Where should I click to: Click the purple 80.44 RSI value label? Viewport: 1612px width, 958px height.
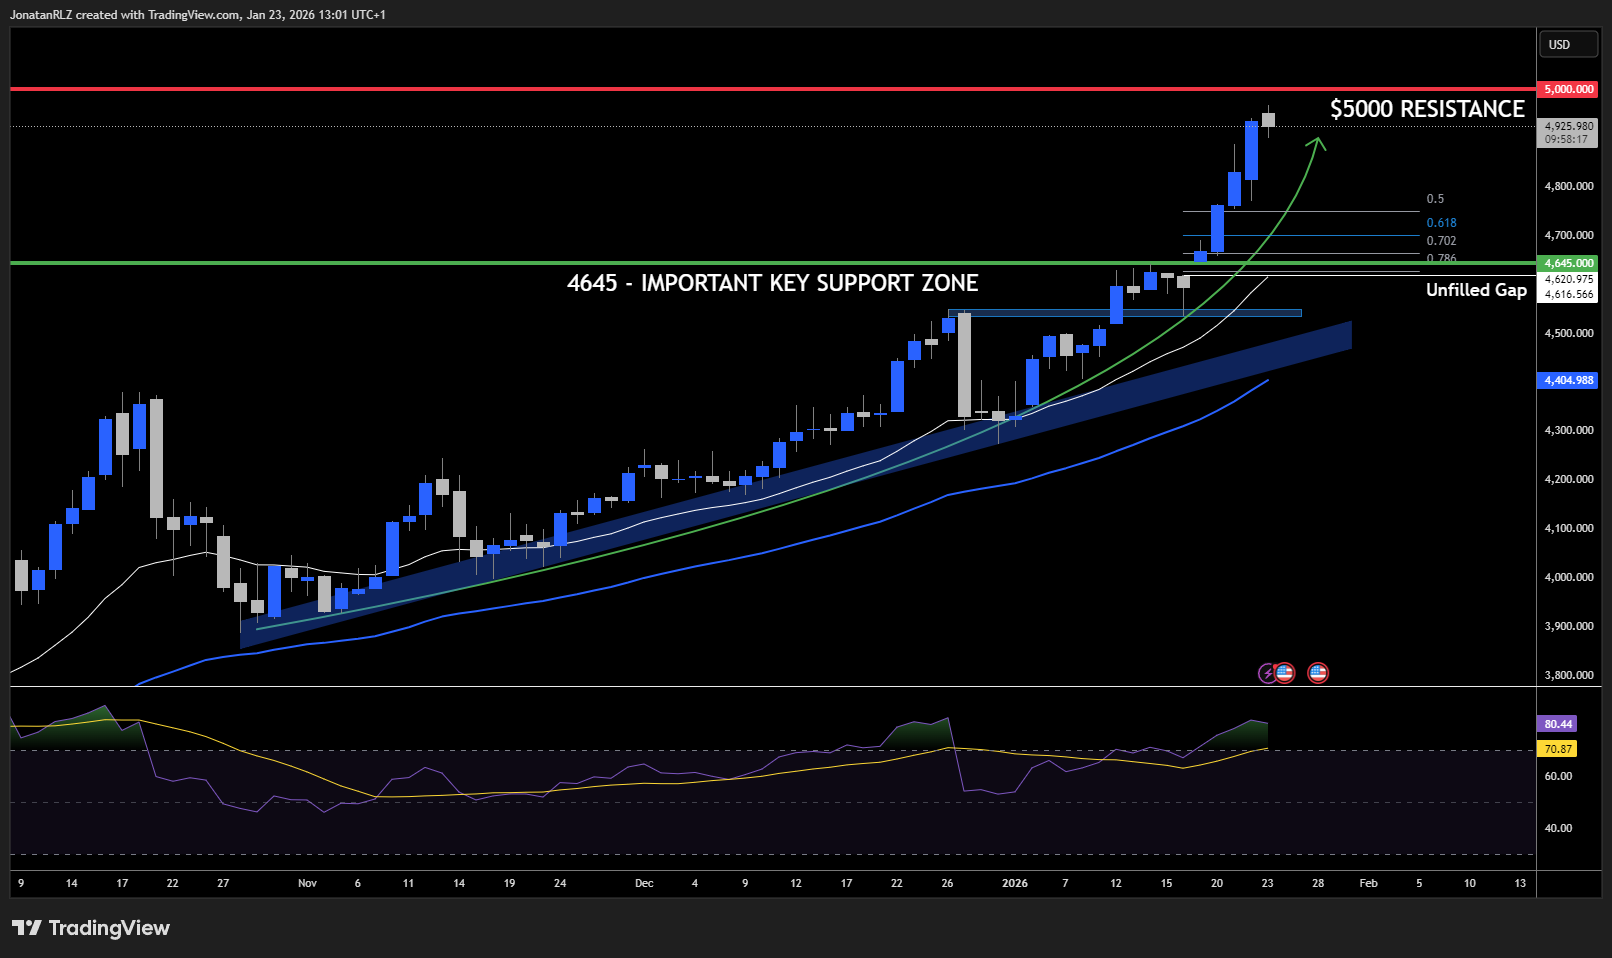(1557, 724)
